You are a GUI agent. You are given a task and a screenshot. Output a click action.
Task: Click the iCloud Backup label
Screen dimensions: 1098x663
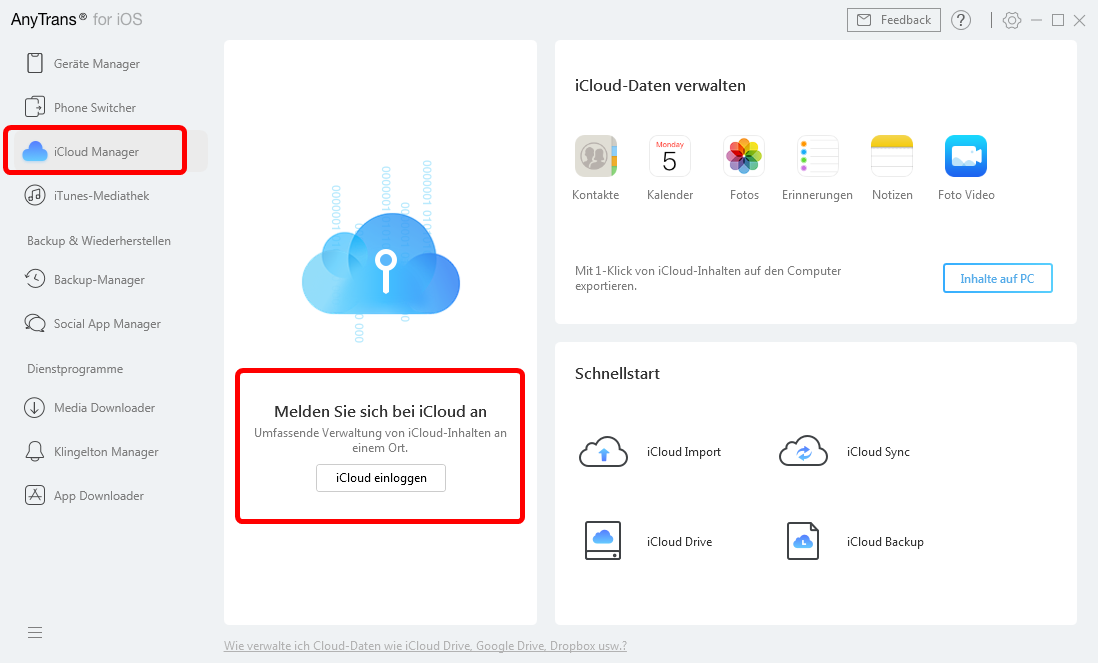click(885, 542)
